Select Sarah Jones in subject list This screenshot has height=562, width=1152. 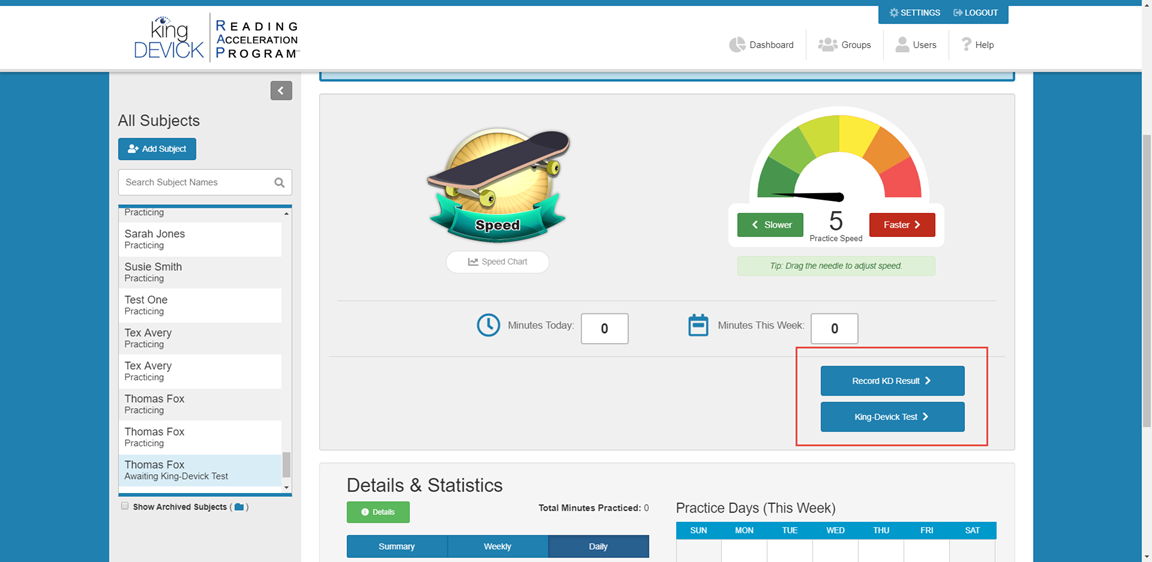[x=200, y=239]
